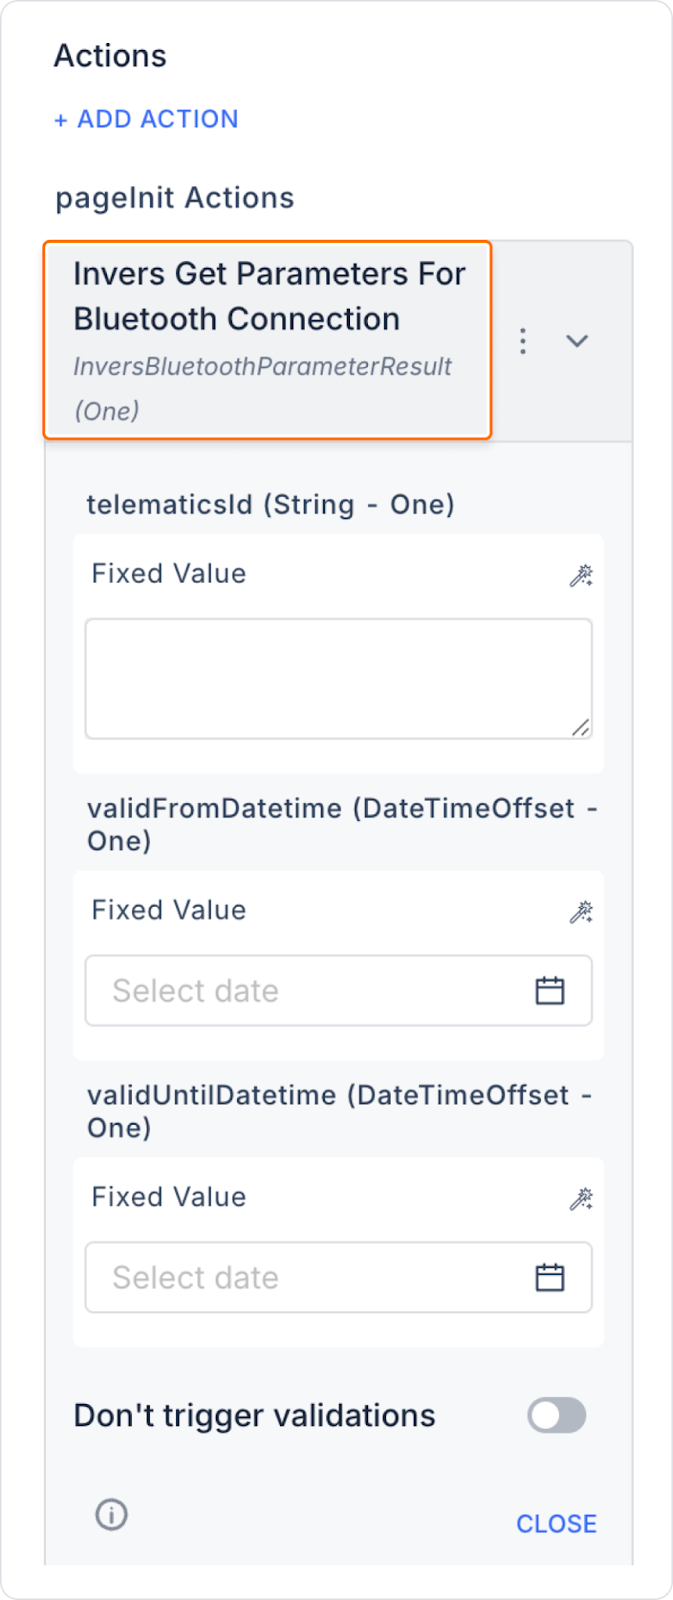Viewport: 673px width, 1600px height.
Task: Click the magic wand icon for telematicsId
Action: pos(581,575)
